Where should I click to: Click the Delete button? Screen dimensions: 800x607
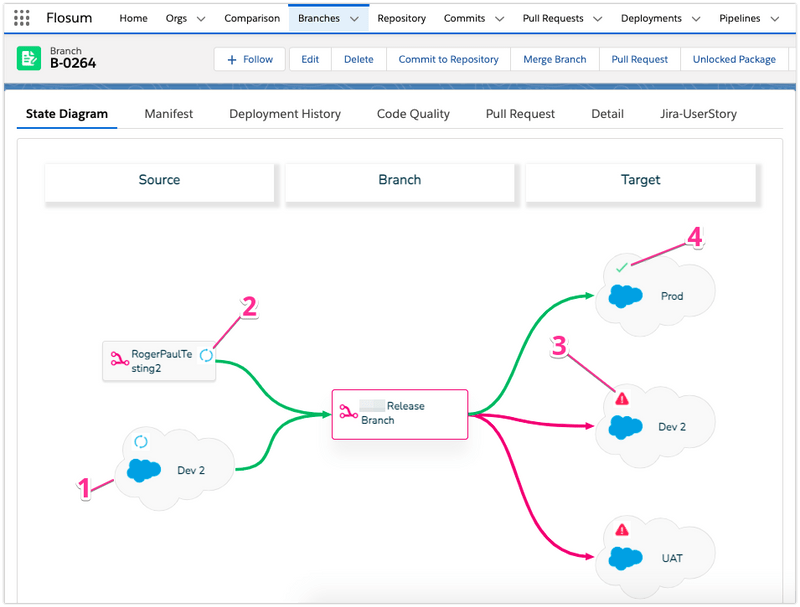coord(359,59)
